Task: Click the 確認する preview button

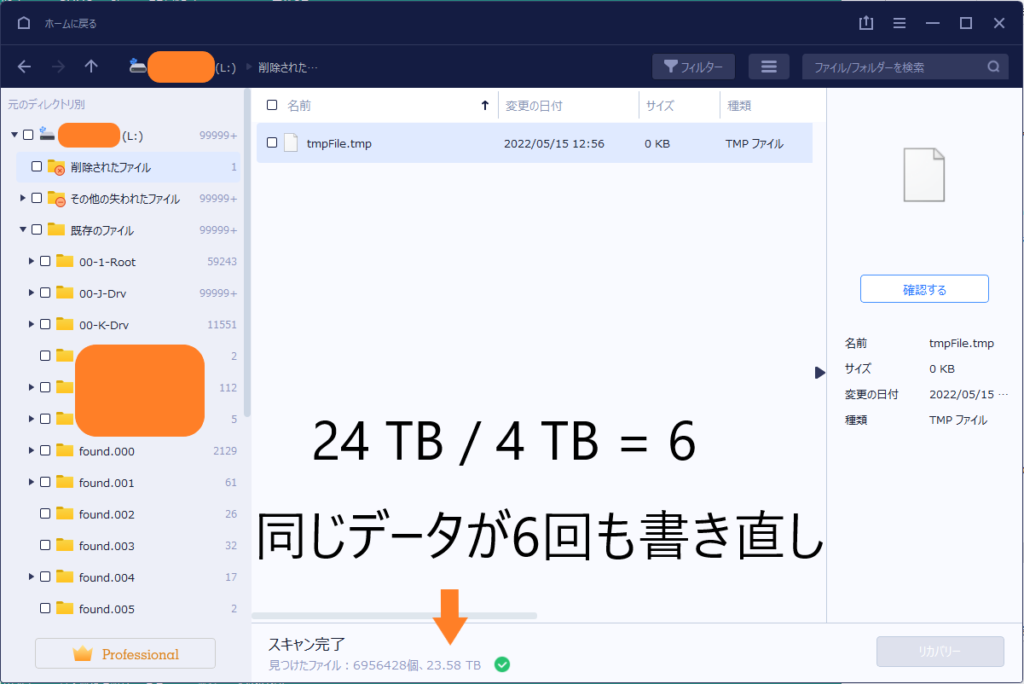Action: [x=923, y=288]
